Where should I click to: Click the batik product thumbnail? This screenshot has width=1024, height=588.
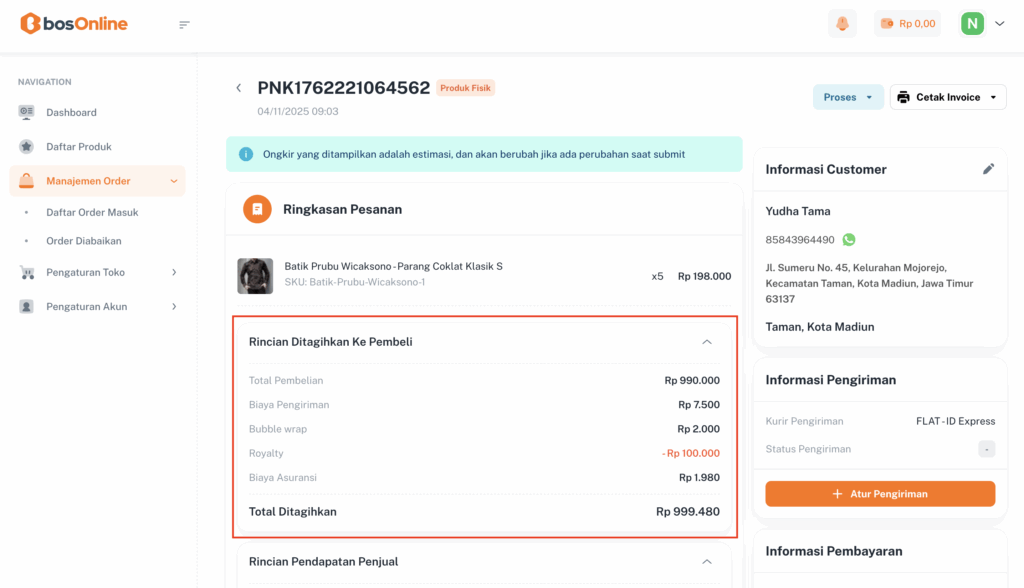coord(255,276)
